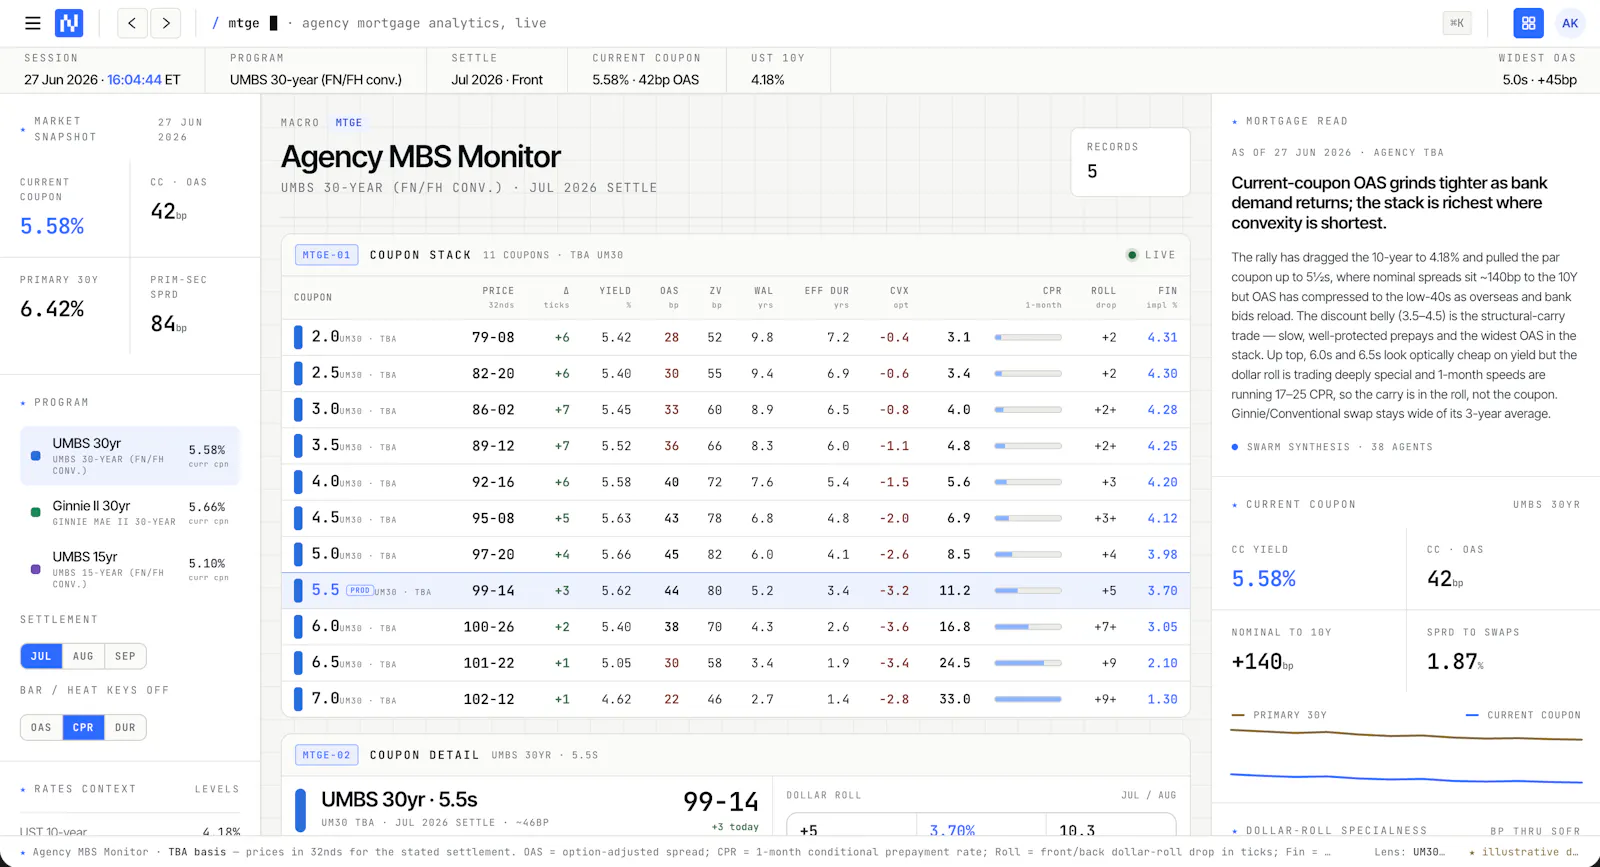This screenshot has height=867, width=1600.
Task: Click the PRIMARY 30Y chart legend
Action: (x=1279, y=715)
